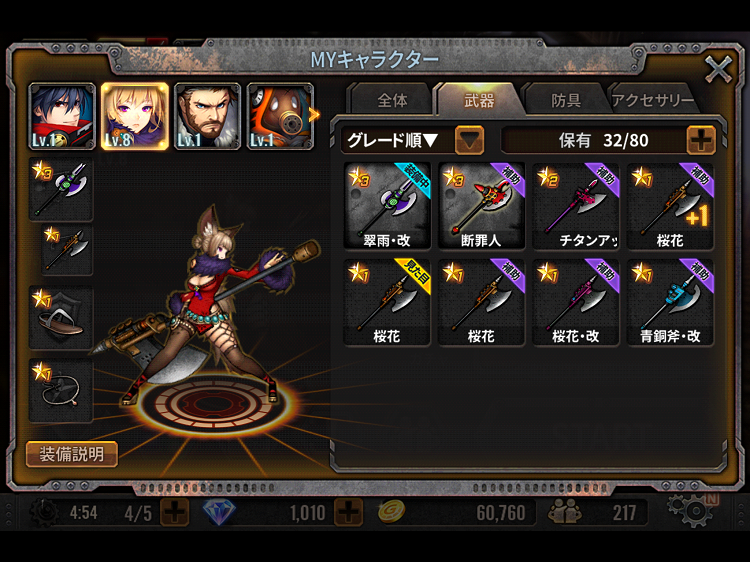Add diamonds with the plus button

pyautogui.click(x=349, y=512)
